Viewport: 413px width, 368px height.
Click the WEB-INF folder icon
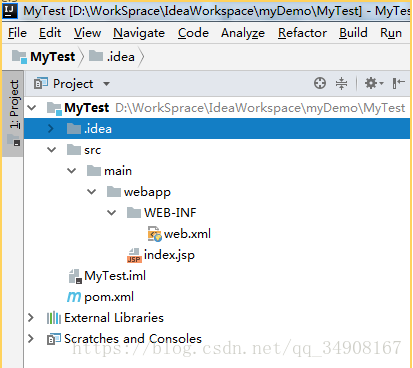(134, 212)
